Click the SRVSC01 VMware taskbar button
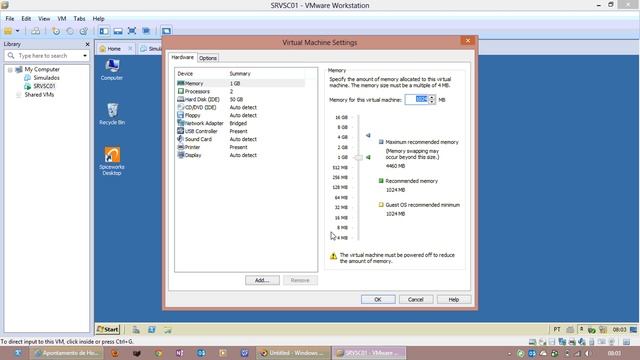This screenshot has width=640, height=360. pos(369,353)
